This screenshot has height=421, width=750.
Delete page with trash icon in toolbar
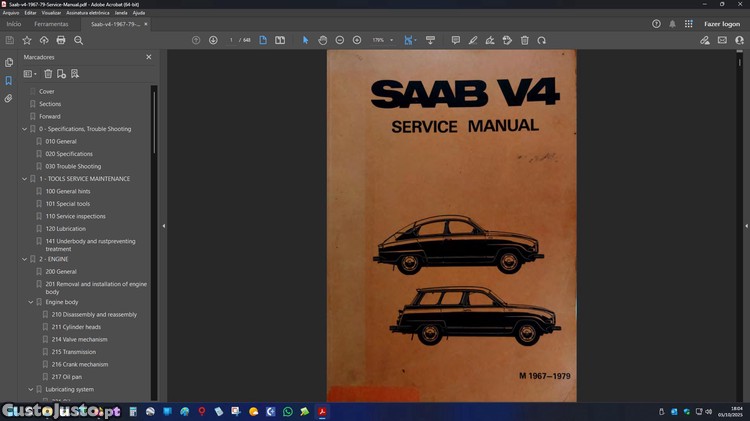(x=524, y=40)
